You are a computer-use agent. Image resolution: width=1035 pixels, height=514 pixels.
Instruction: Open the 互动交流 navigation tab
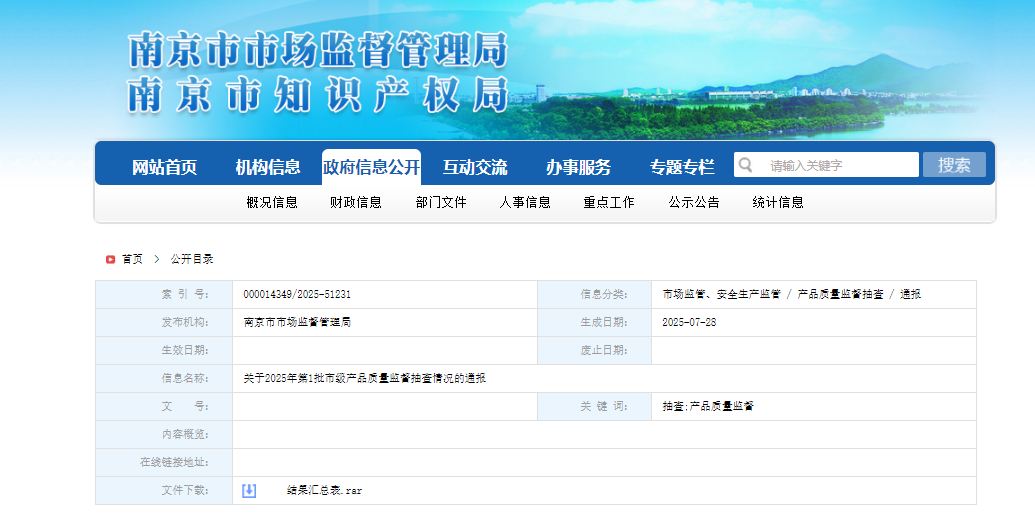click(x=475, y=167)
